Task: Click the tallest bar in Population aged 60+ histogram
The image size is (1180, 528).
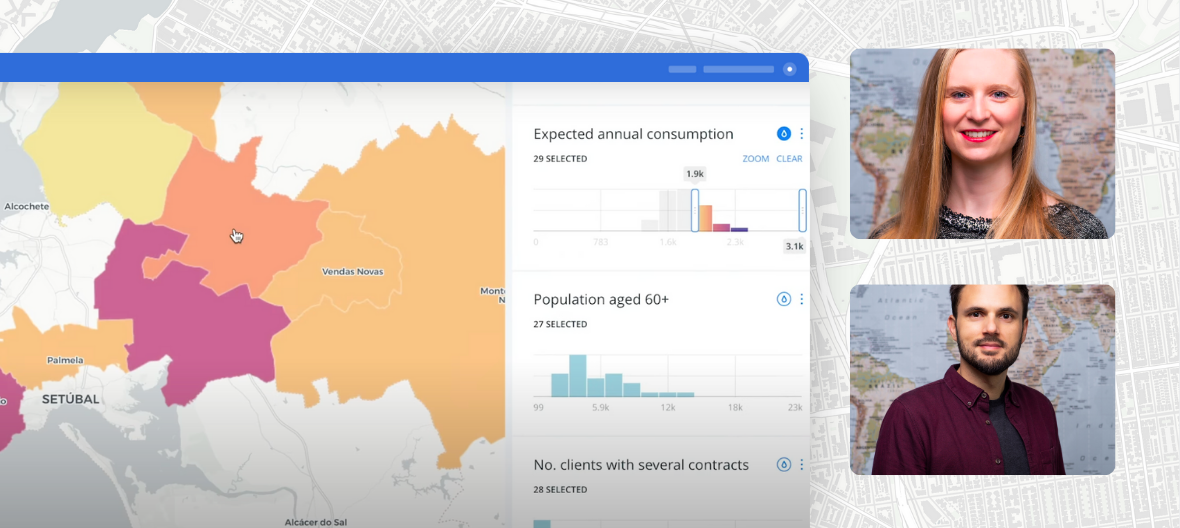Action: tap(578, 376)
